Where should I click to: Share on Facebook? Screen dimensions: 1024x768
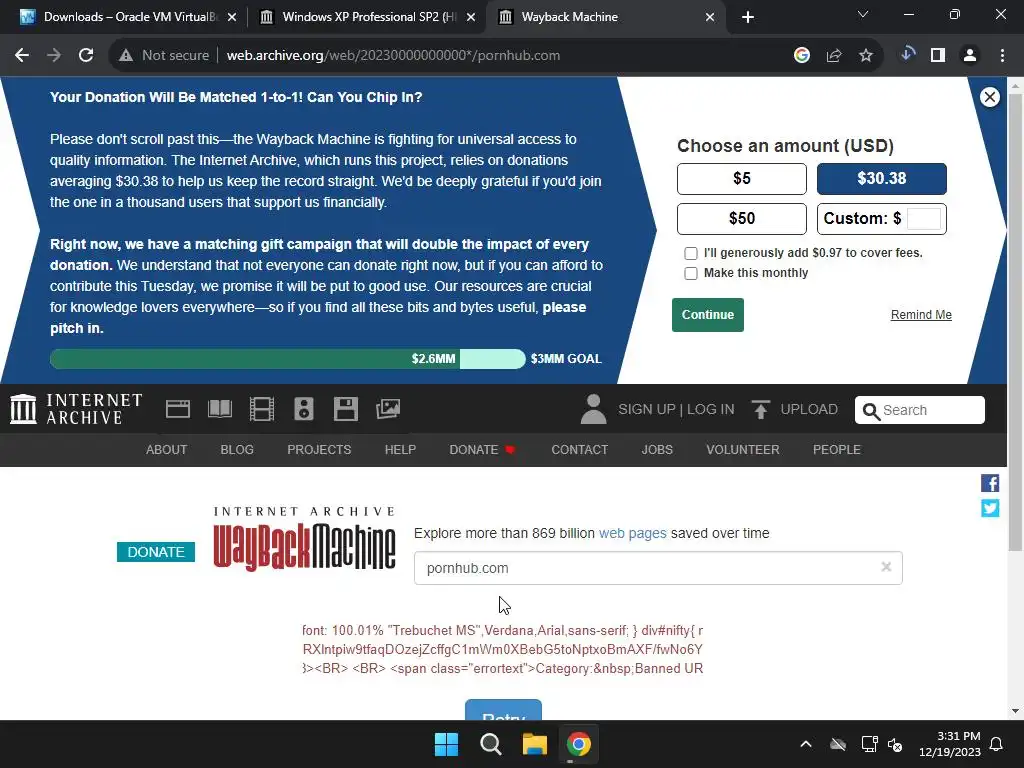point(990,483)
